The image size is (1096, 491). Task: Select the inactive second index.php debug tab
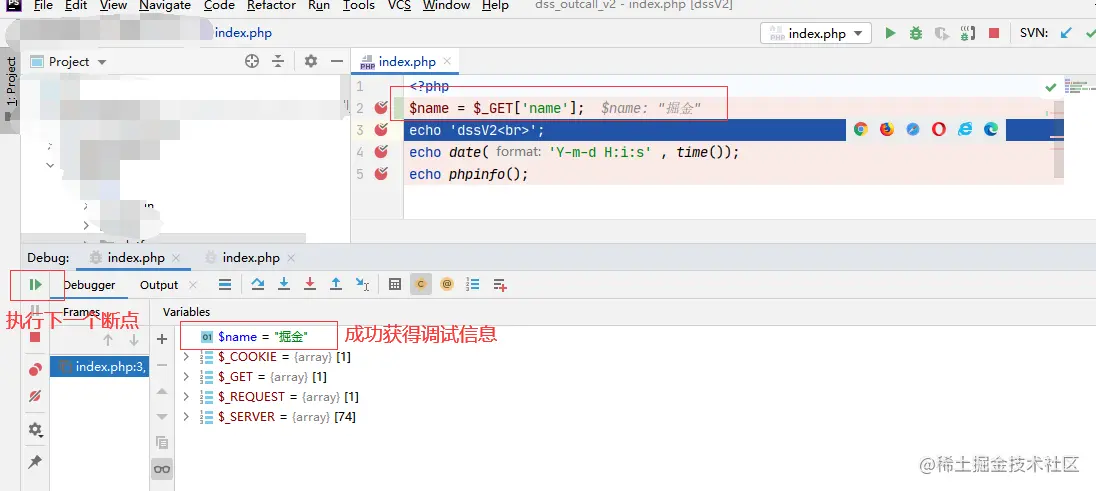[x=251, y=257]
